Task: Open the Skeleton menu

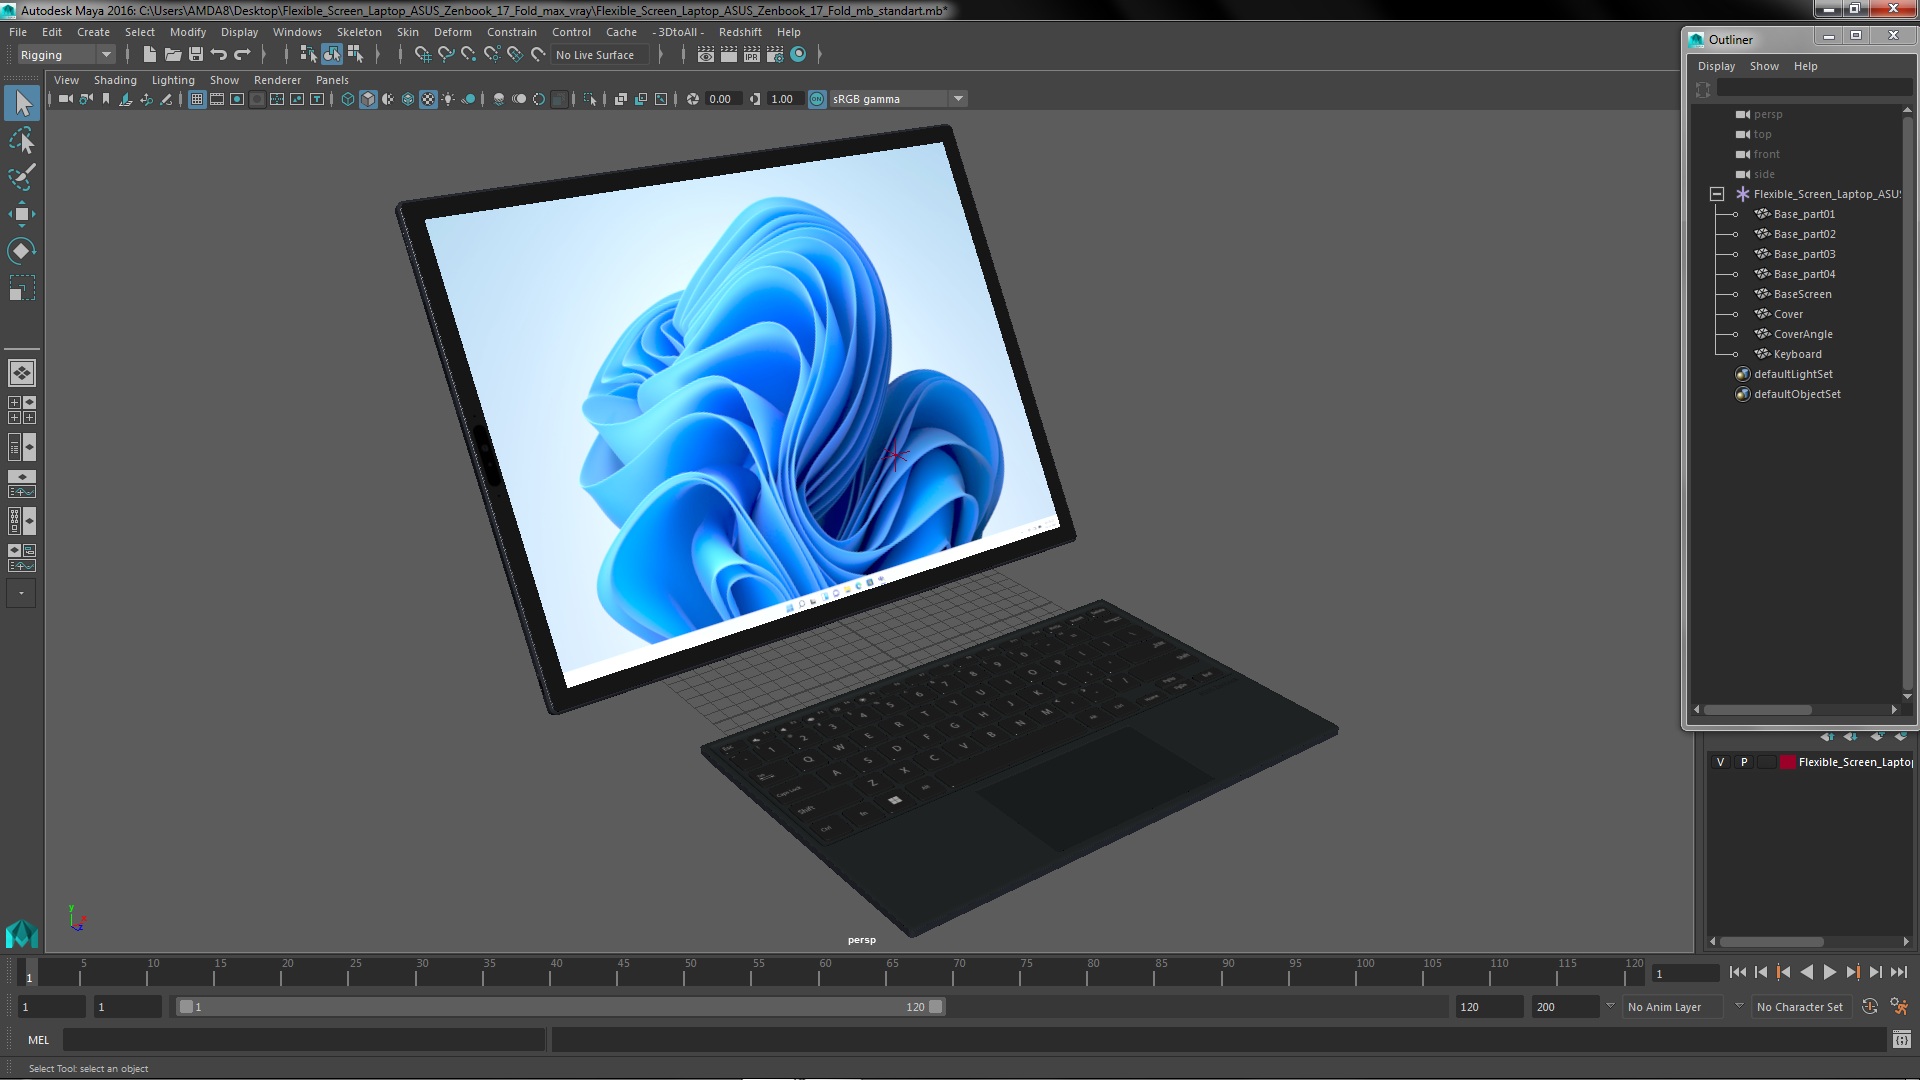Action: pos(359,32)
